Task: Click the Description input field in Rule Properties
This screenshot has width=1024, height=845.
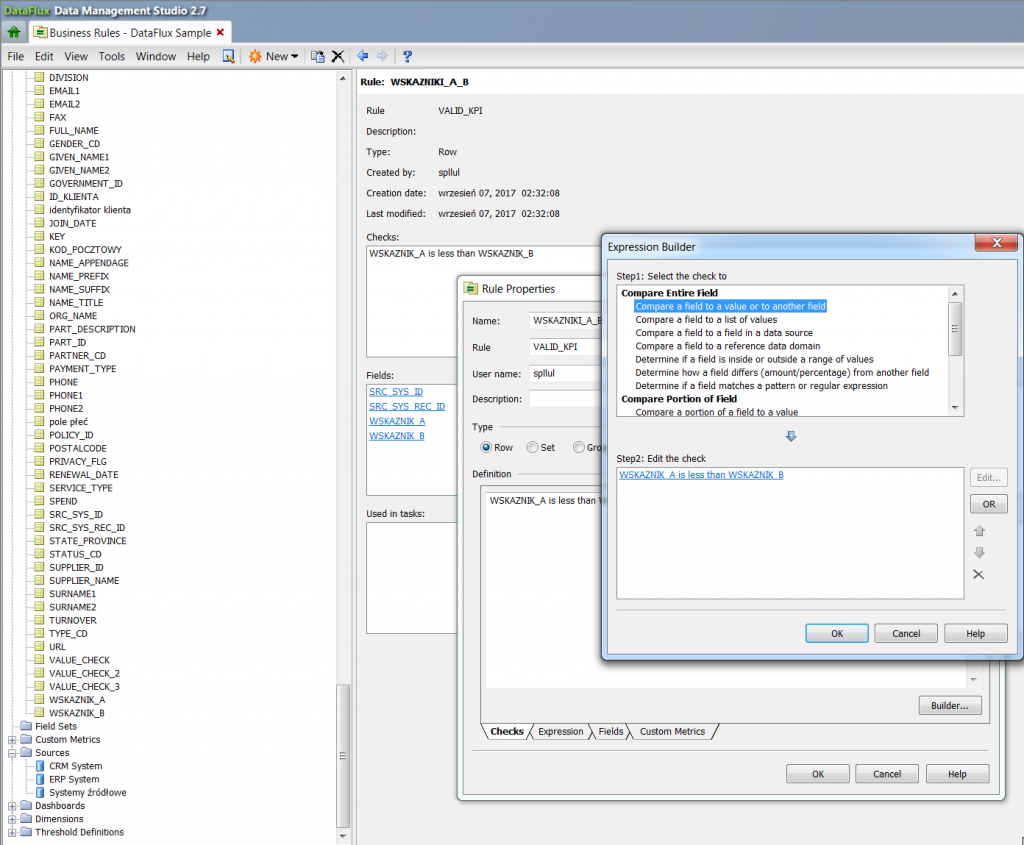Action: [565, 399]
